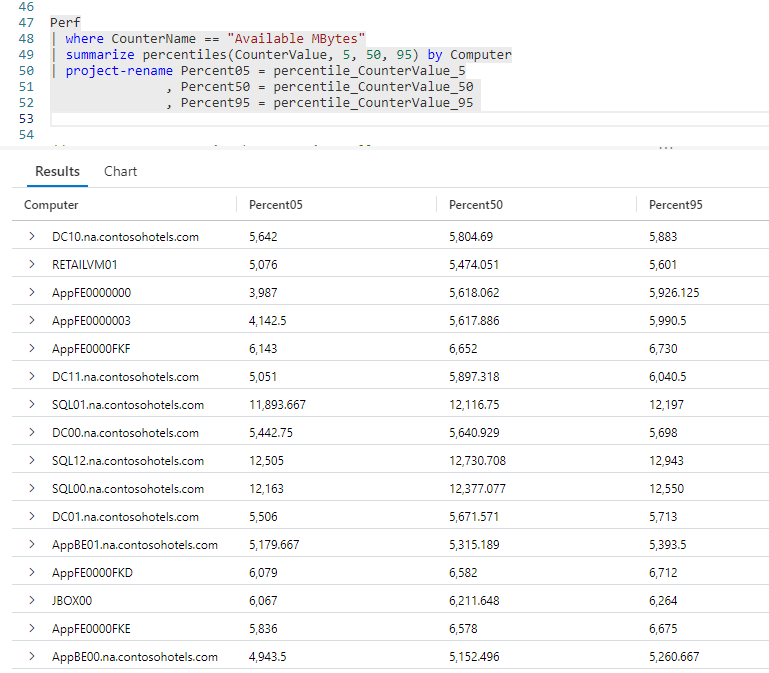Place cursor on the Perf query line
769x673 pixels.
65,21
